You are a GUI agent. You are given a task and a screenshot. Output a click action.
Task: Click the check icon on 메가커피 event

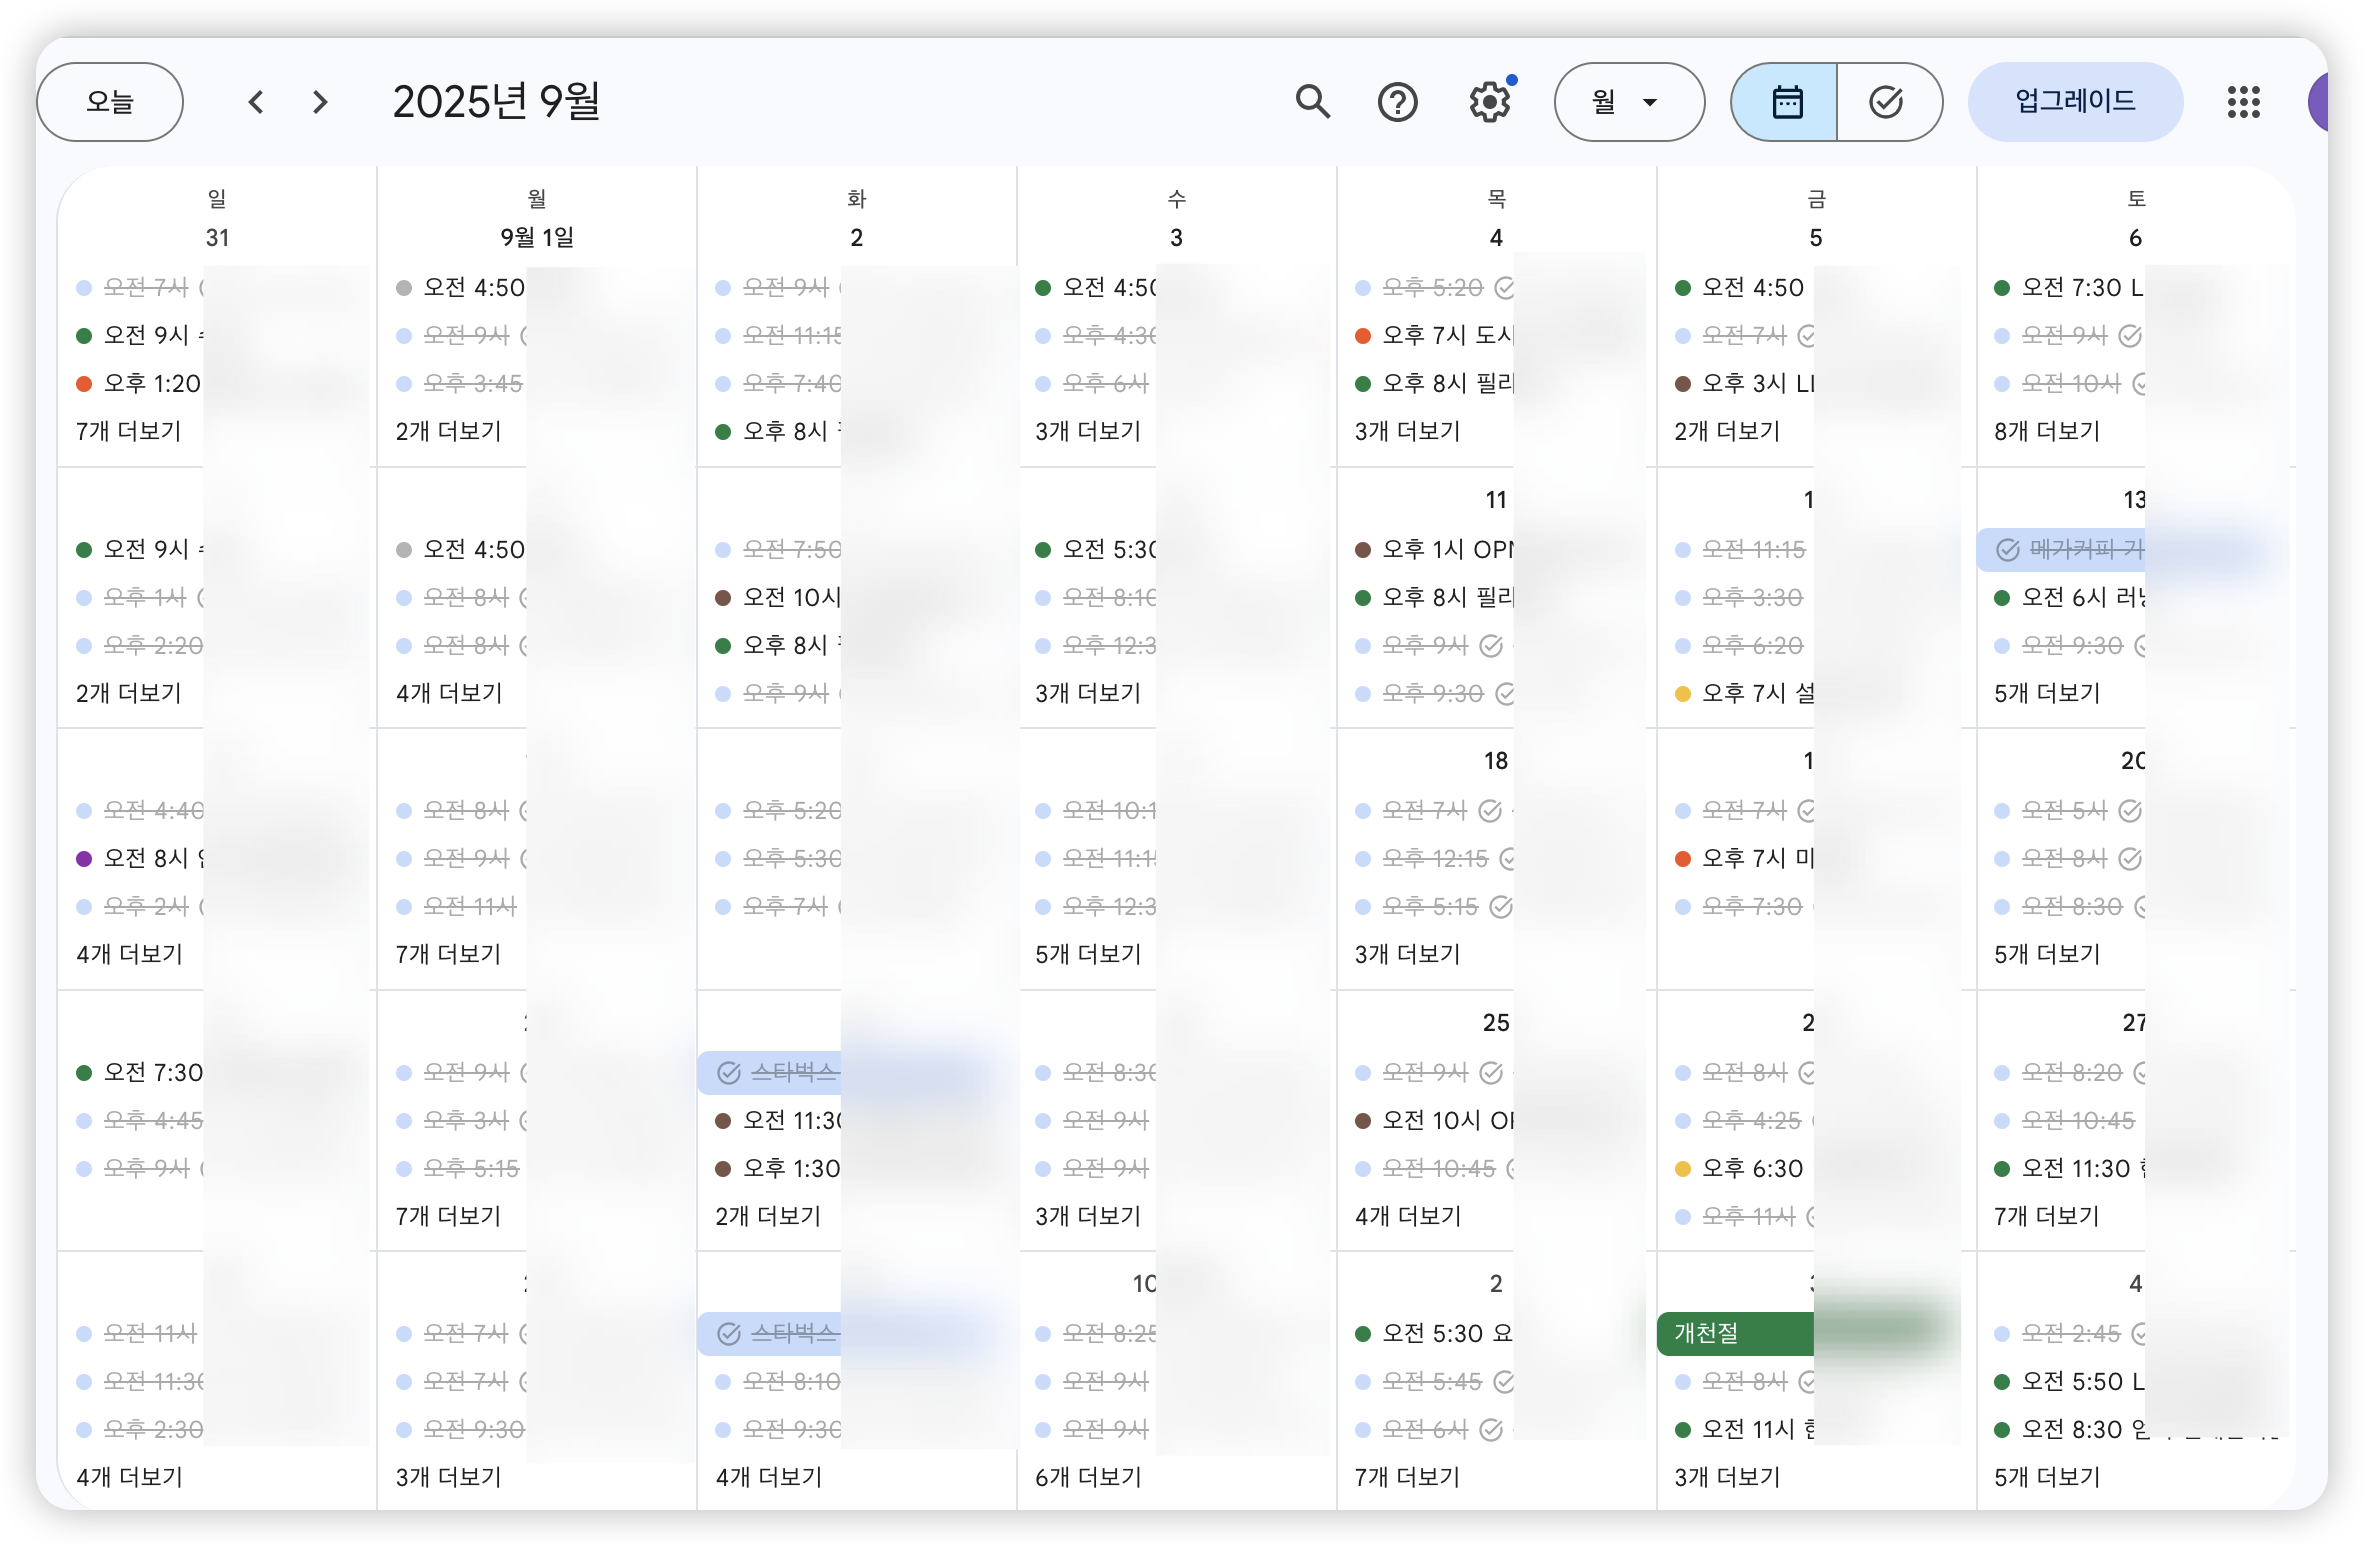pyautogui.click(x=2007, y=550)
